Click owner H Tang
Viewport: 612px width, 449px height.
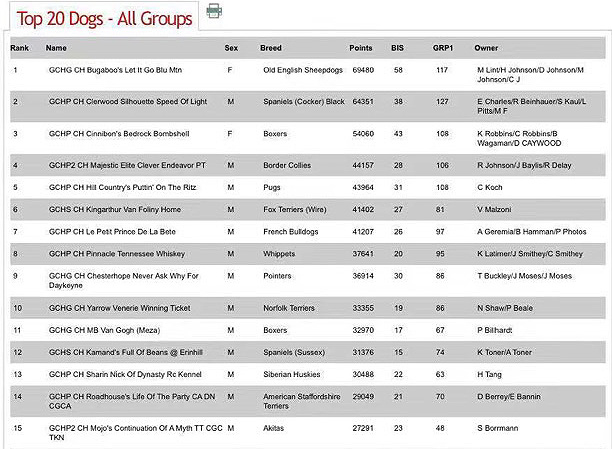point(489,374)
